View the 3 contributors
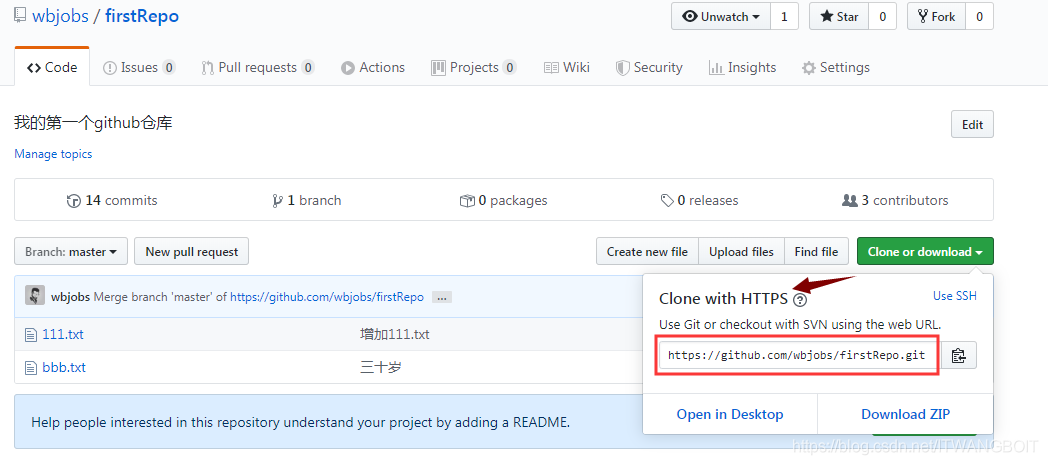This screenshot has height=465, width=1048. pyautogui.click(x=895, y=200)
